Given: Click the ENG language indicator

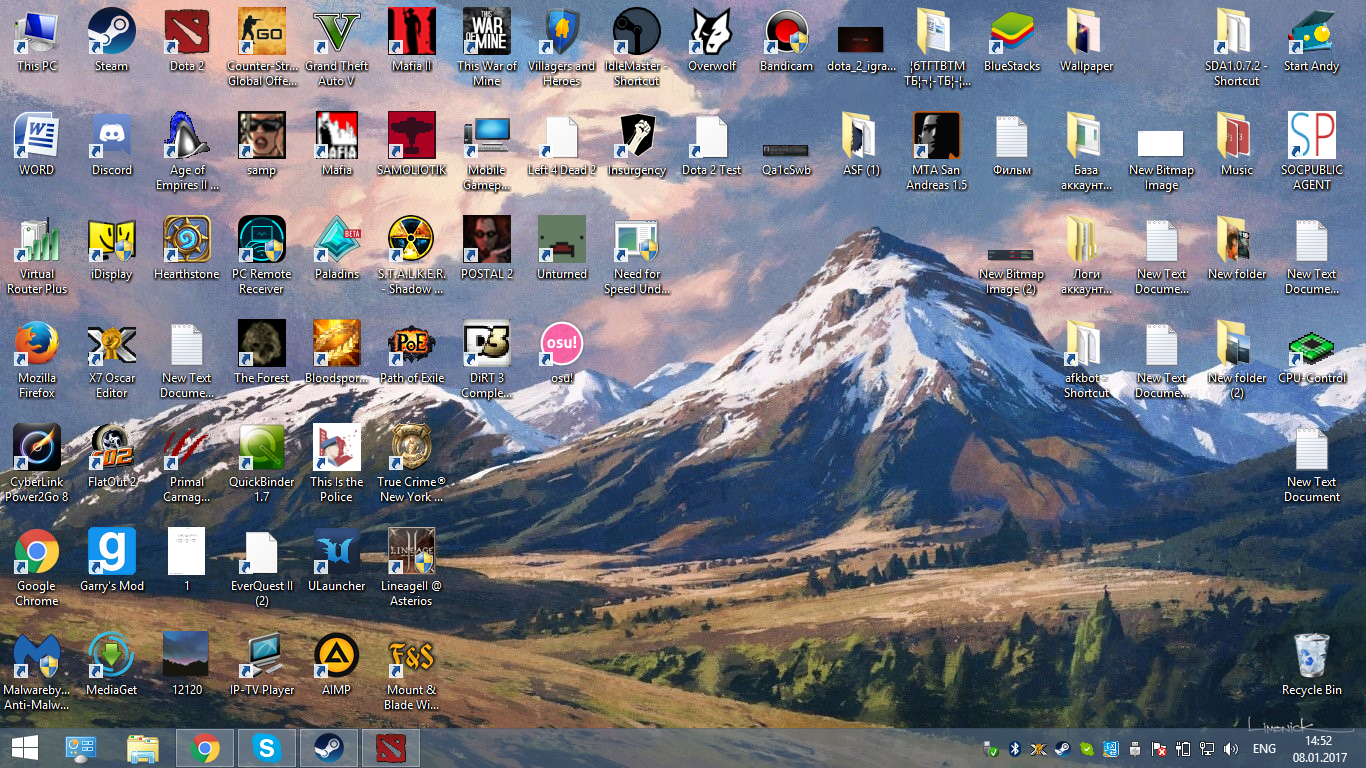Looking at the screenshot, I should (x=1264, y=748).
